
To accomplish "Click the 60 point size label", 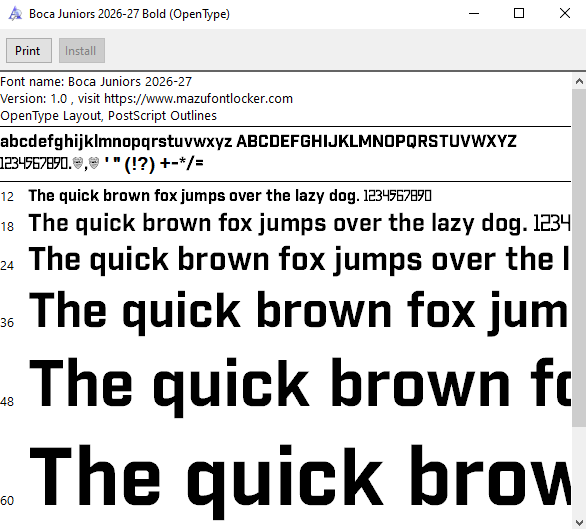I will pos(7,500).
